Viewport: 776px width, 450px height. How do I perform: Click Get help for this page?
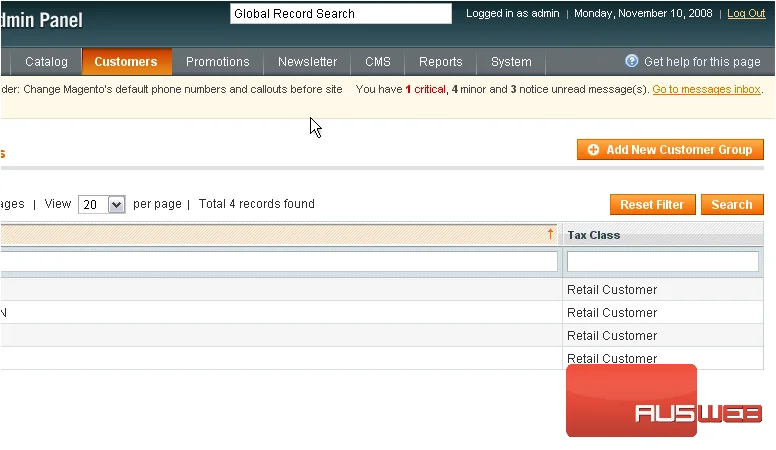(702, 62)
